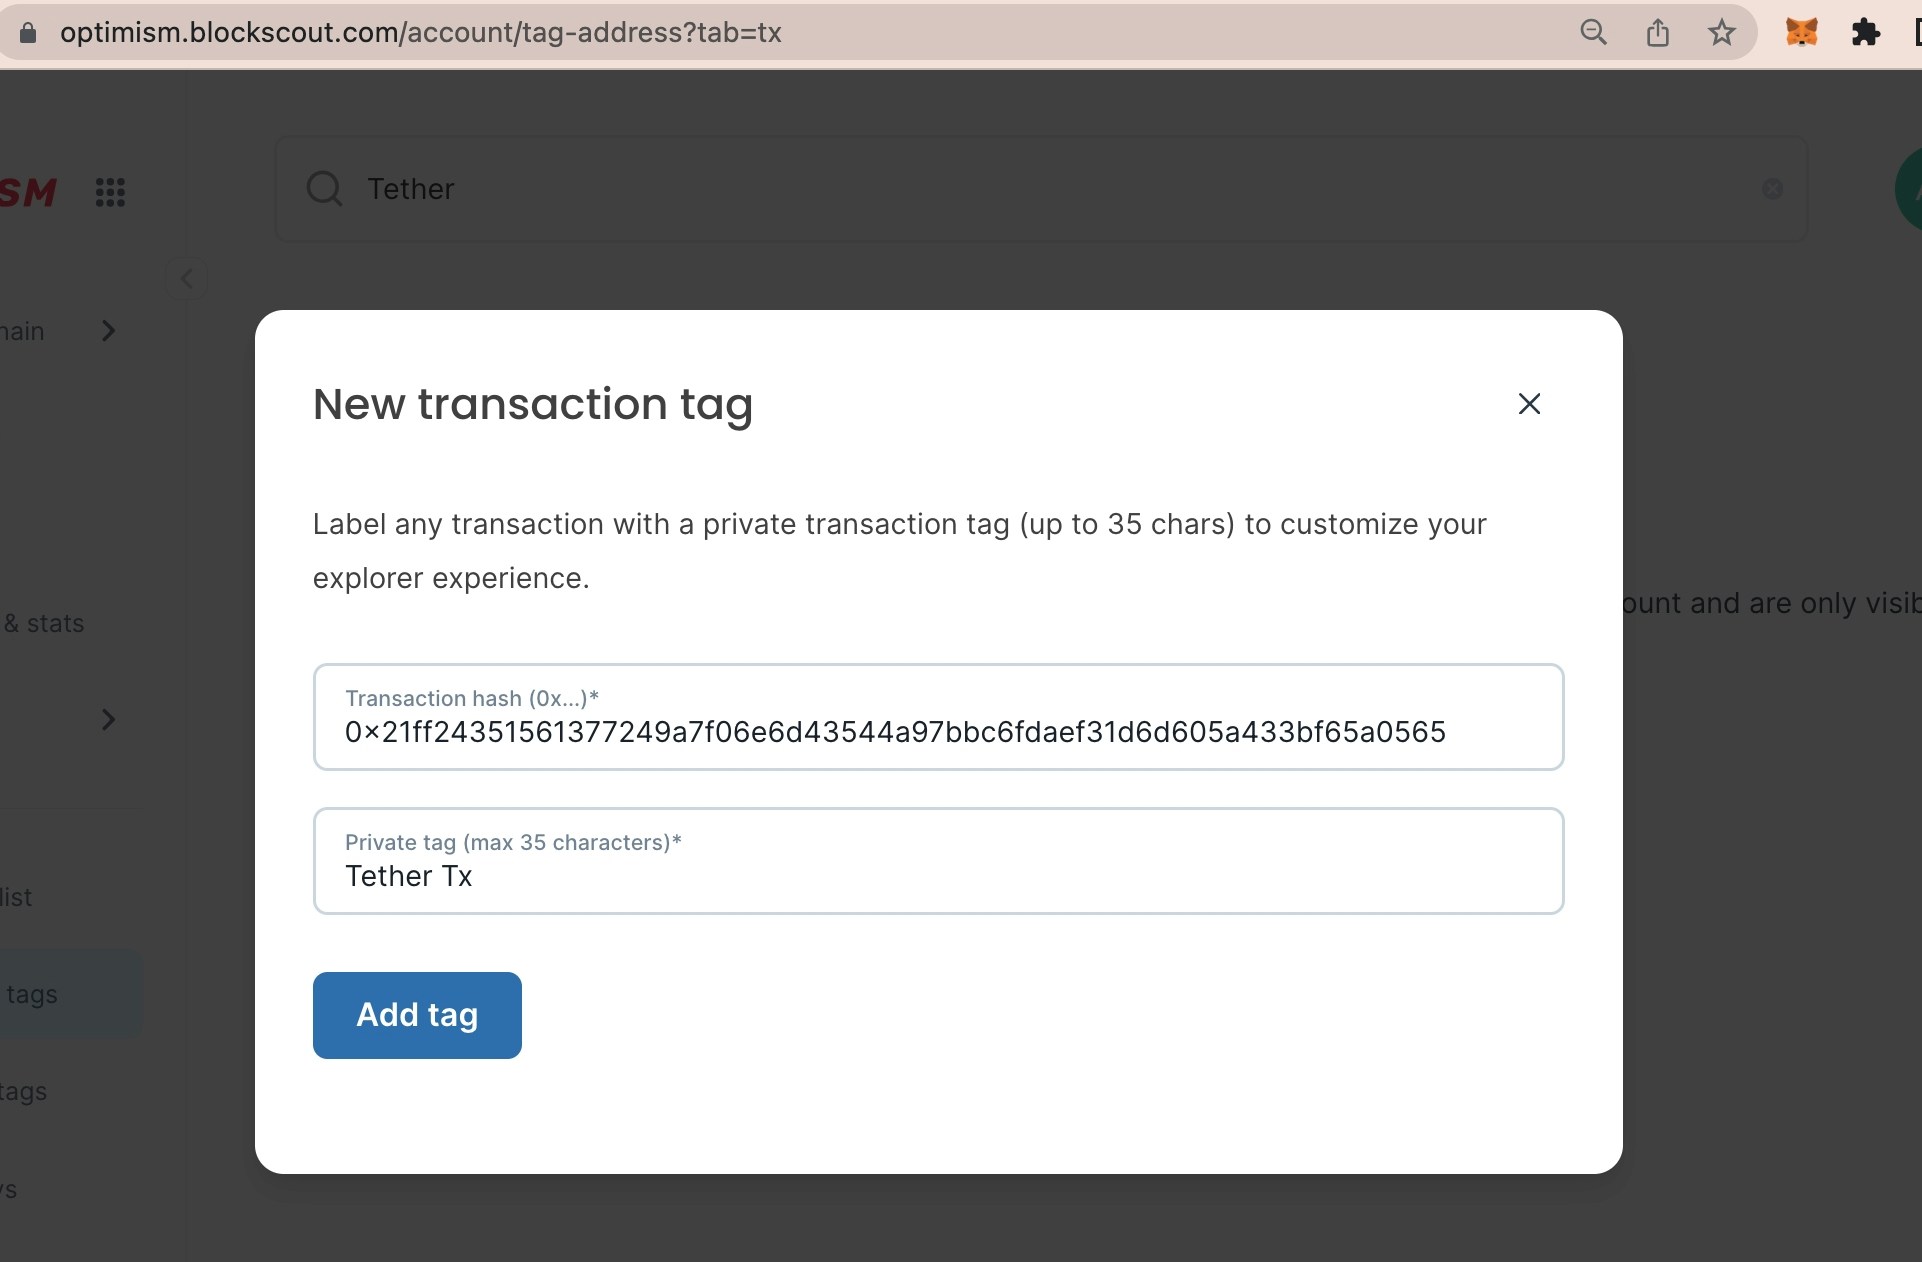
Task: View site info via the lock icon
Action: 28,33
